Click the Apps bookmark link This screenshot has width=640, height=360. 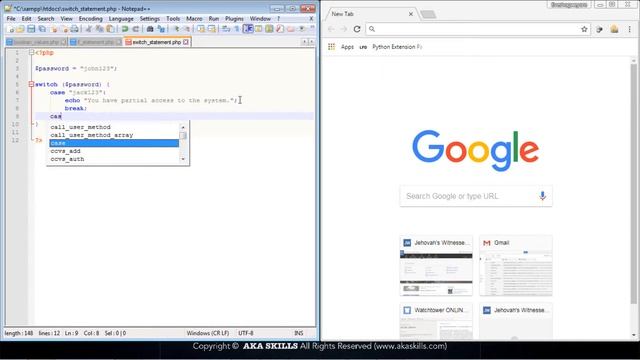point(347,47)
